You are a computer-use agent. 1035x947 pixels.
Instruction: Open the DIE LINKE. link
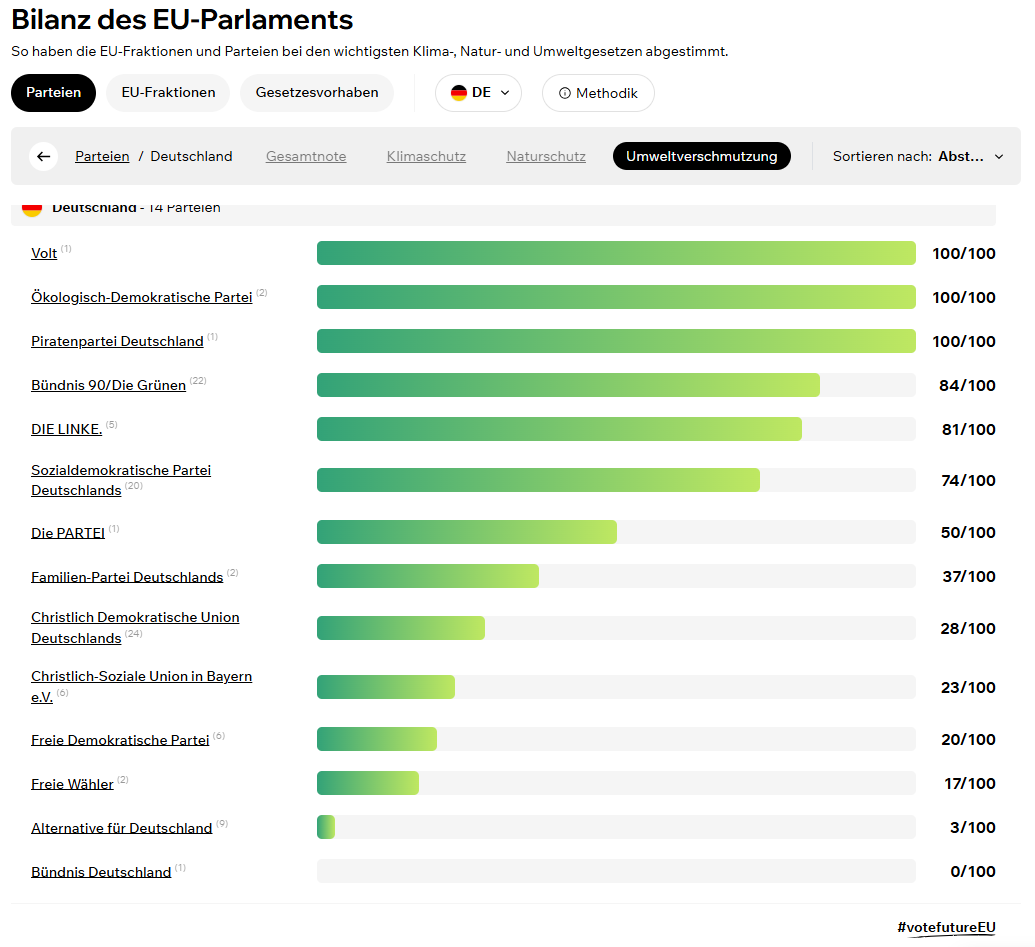[67, 430]
